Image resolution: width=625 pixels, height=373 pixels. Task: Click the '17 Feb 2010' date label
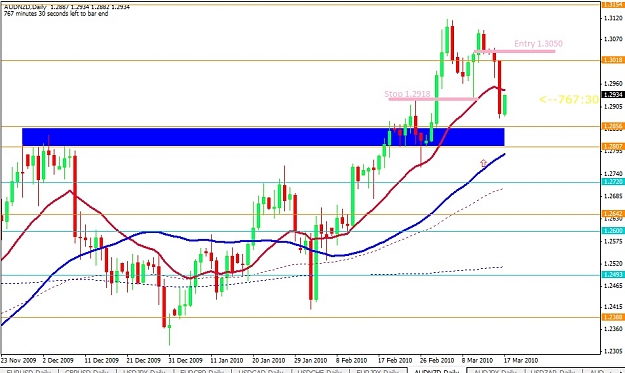tap(395, 360)
